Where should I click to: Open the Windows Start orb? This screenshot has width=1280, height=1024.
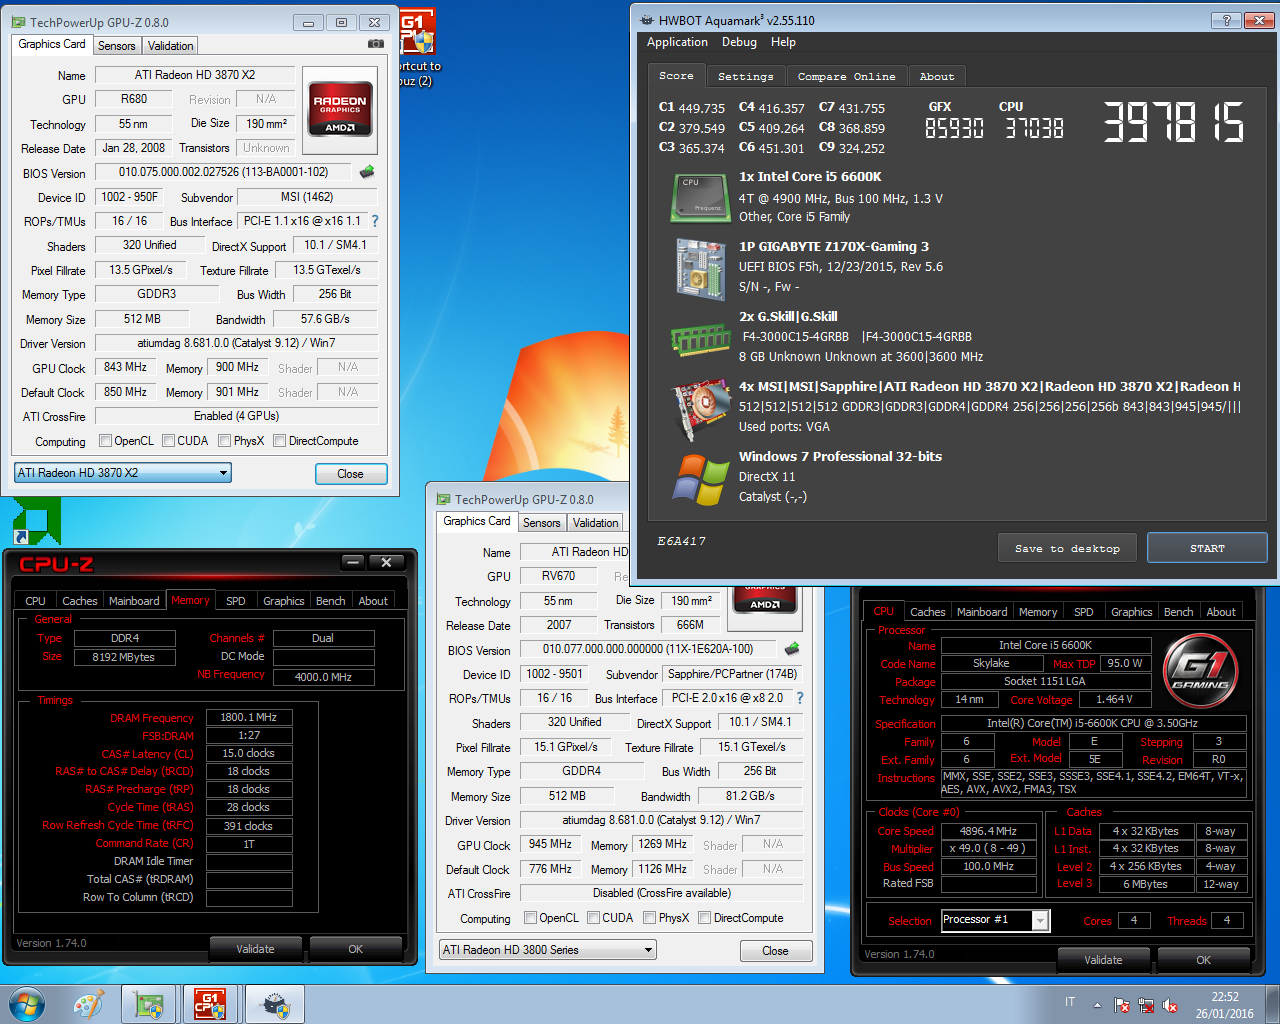click(27, 1004)
